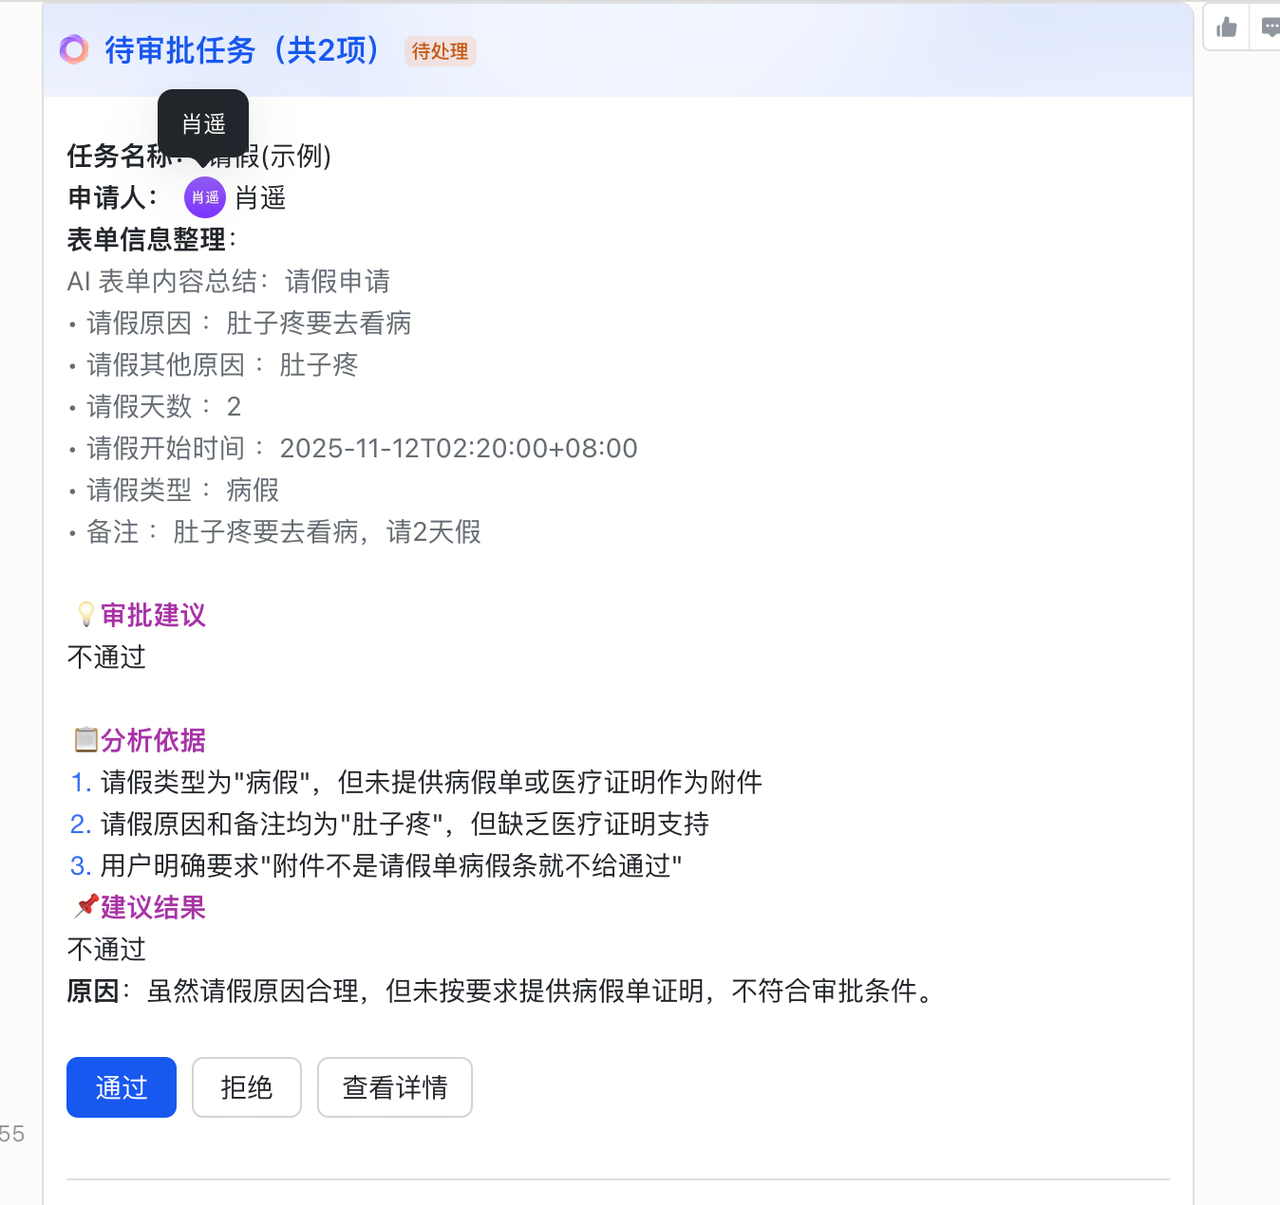Approve the request with the 通过 button
1280x1205 pixels.
point(121,1087)
